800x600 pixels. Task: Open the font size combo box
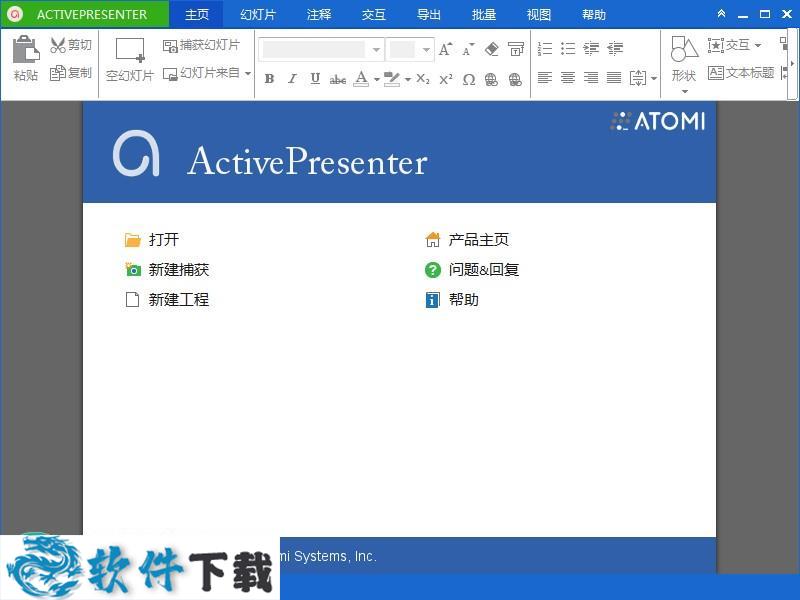coord(410,49)
